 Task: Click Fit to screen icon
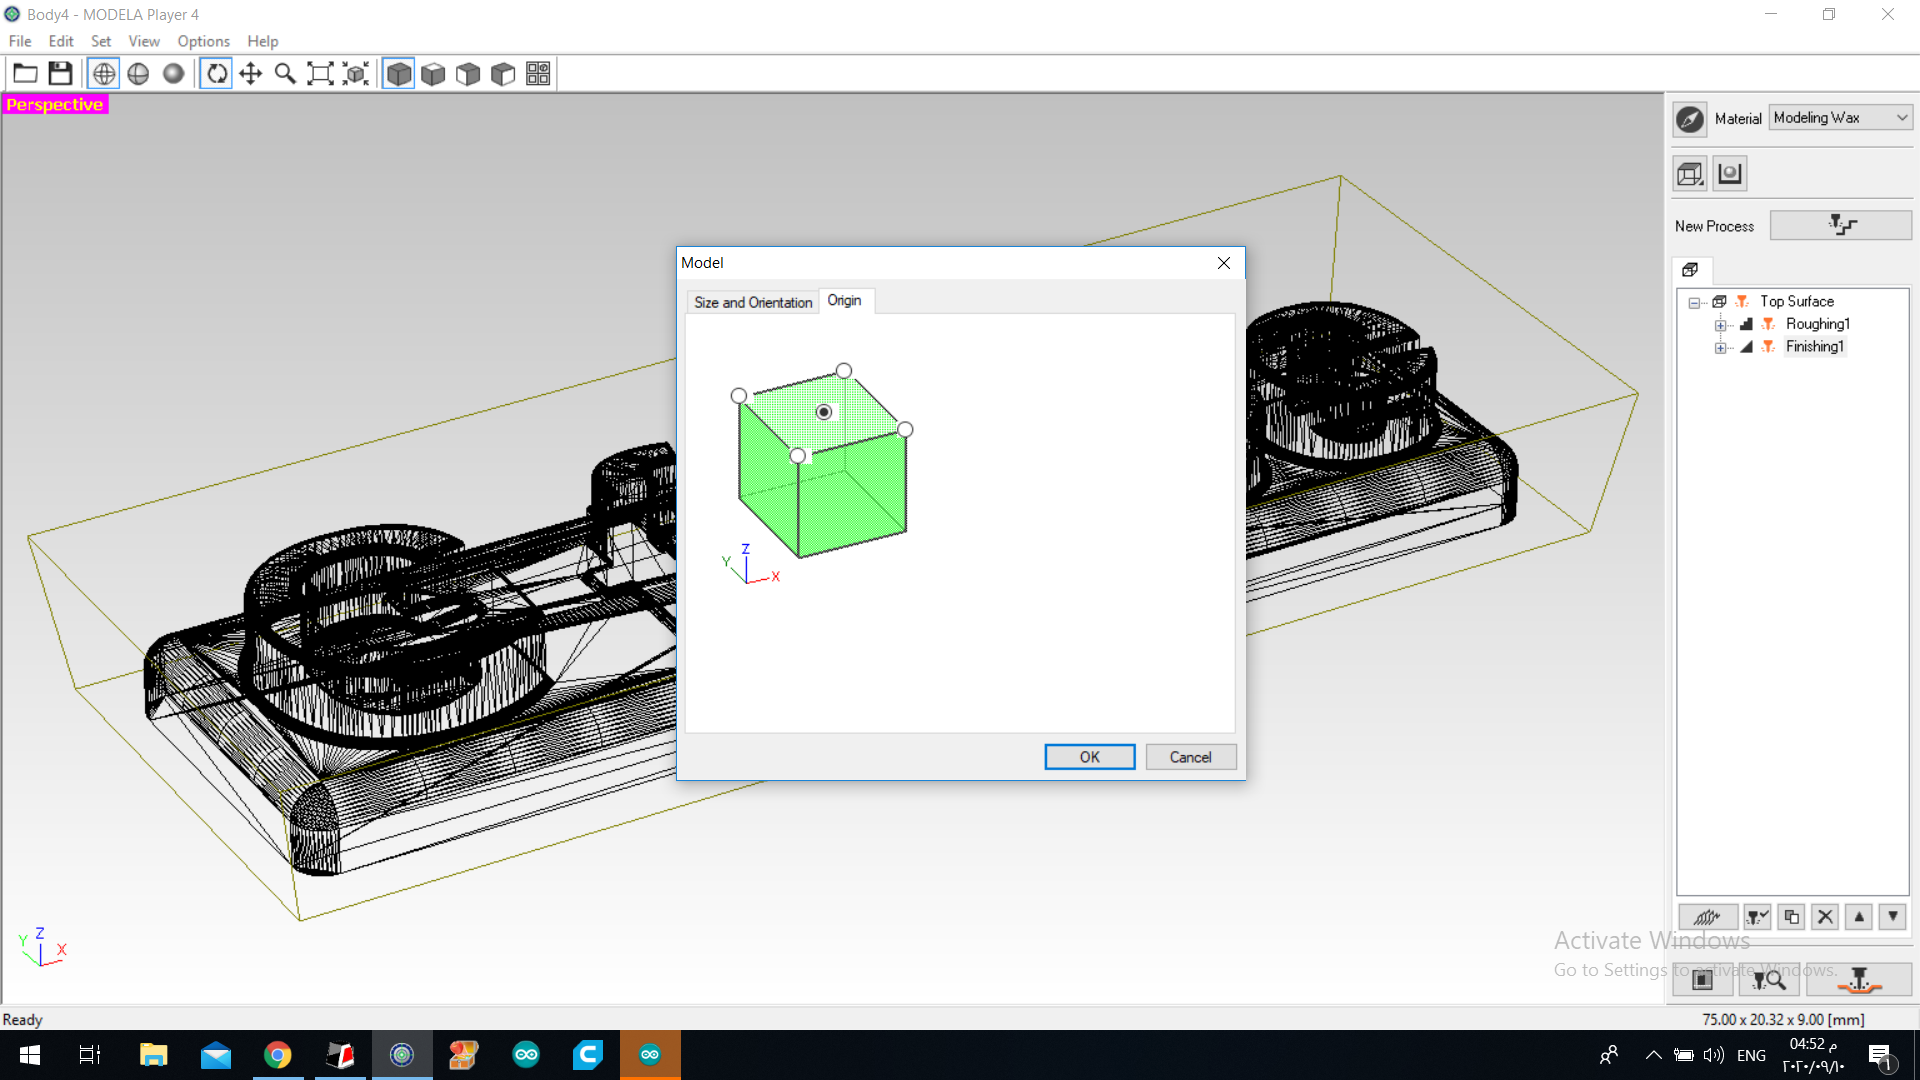point(320,73)
